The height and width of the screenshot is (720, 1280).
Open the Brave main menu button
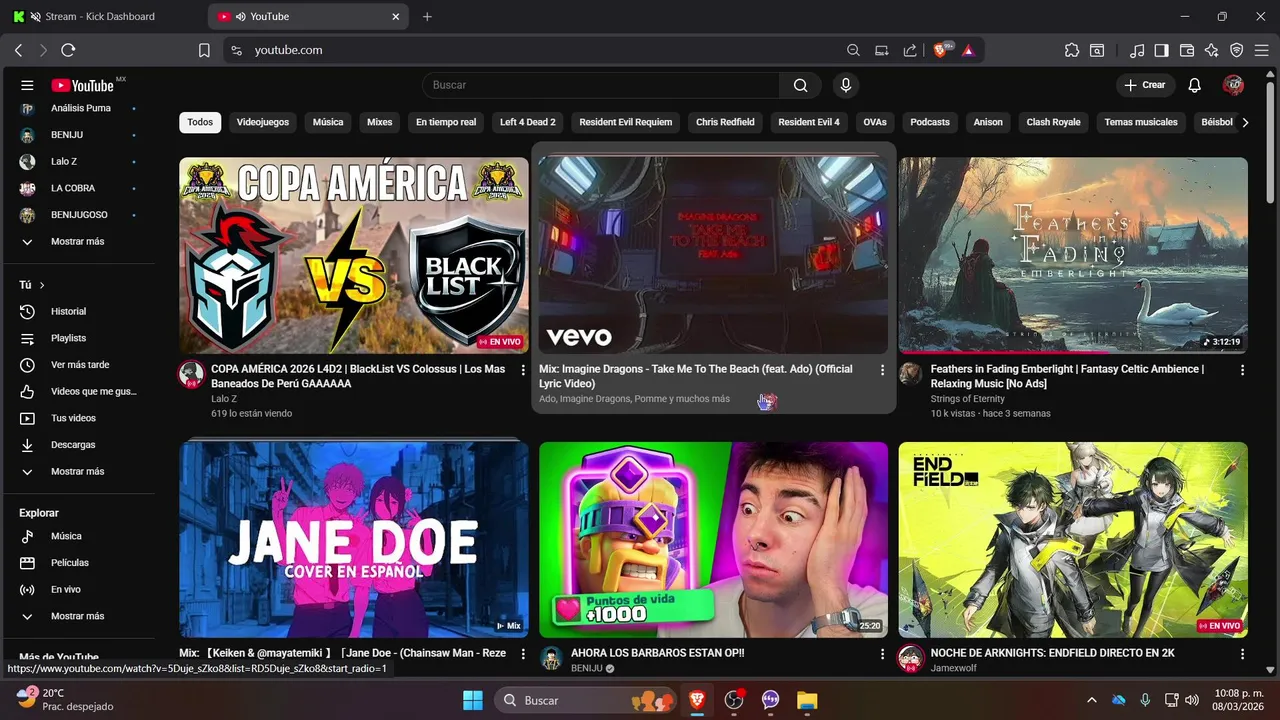pyautogui.click(x=1261, y=50)
